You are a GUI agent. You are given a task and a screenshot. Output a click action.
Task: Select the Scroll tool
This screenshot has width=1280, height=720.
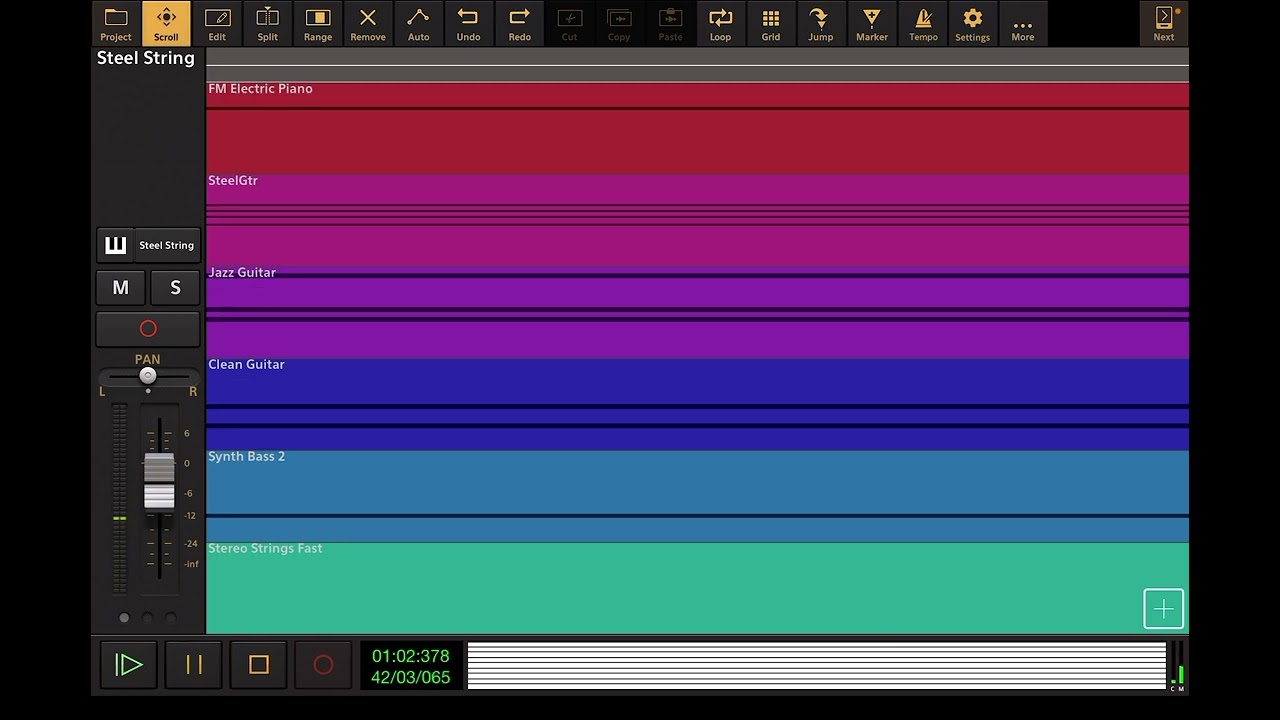(166, 24)
